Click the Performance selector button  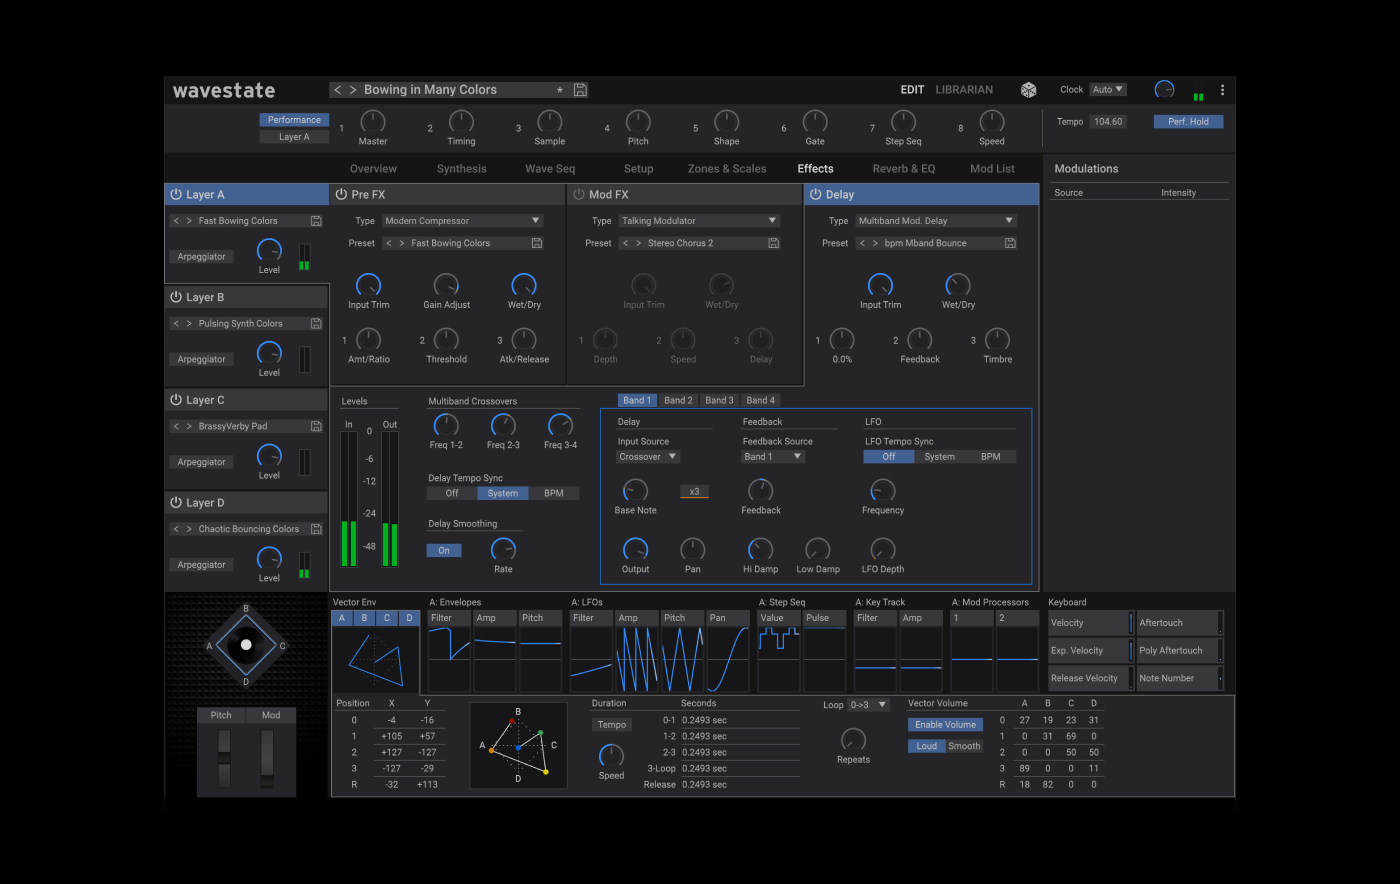point(294,120)
